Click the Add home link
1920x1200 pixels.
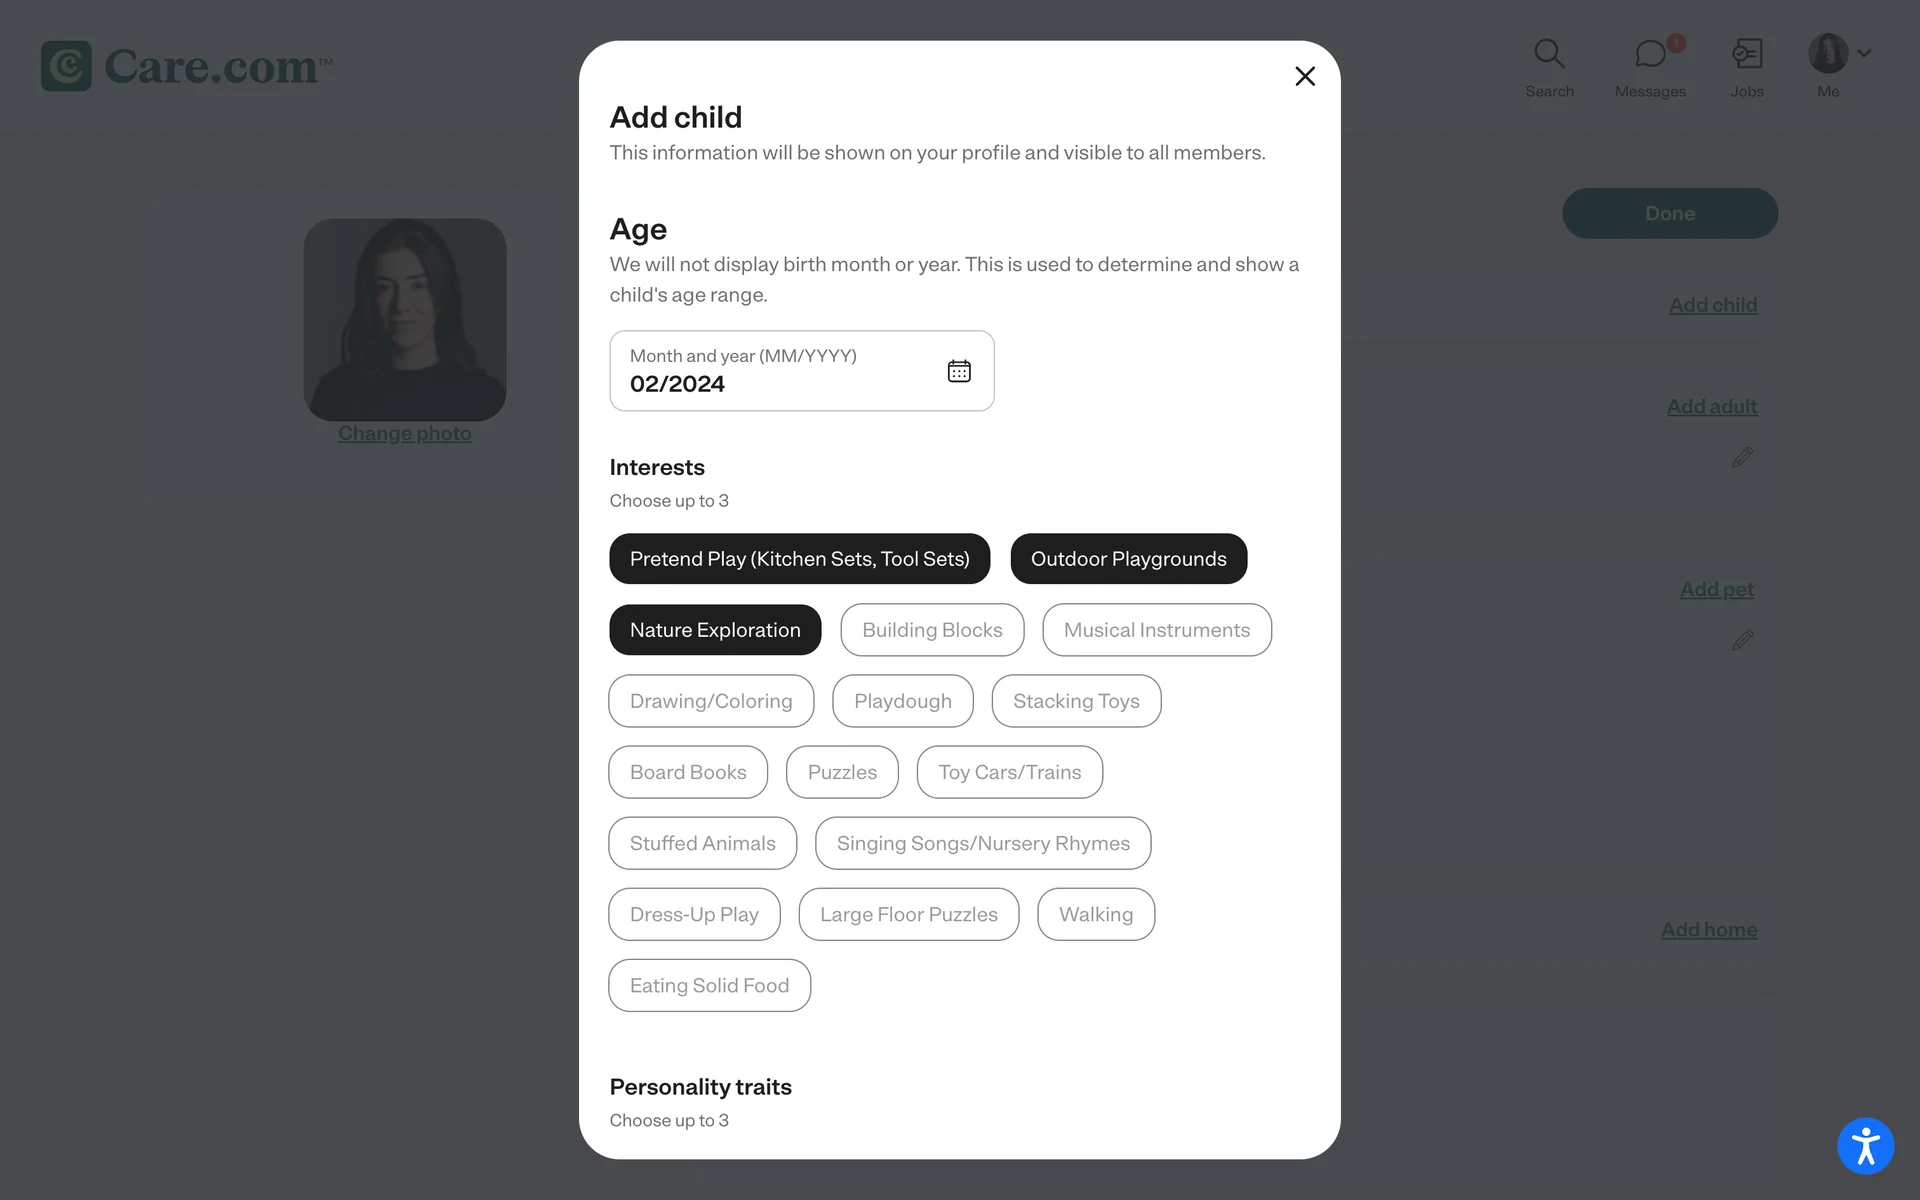click(1708, 930)
